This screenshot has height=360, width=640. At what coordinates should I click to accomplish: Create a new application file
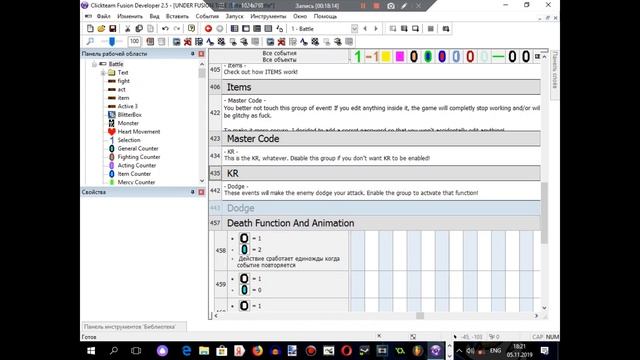[90, 29]
